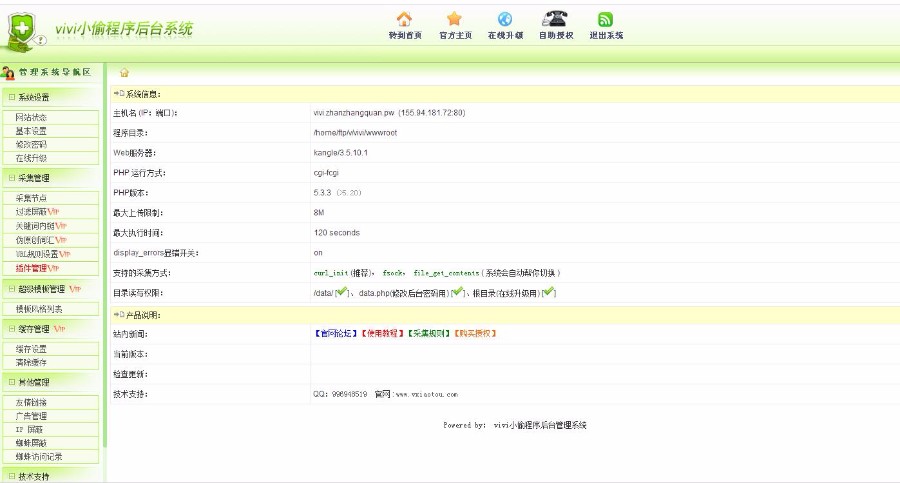Image resolution: width=900 pixels, height=483 pixels.
Task: Click the vivi小偷程序后台系统 title text
Action: [x=123, y=29]
